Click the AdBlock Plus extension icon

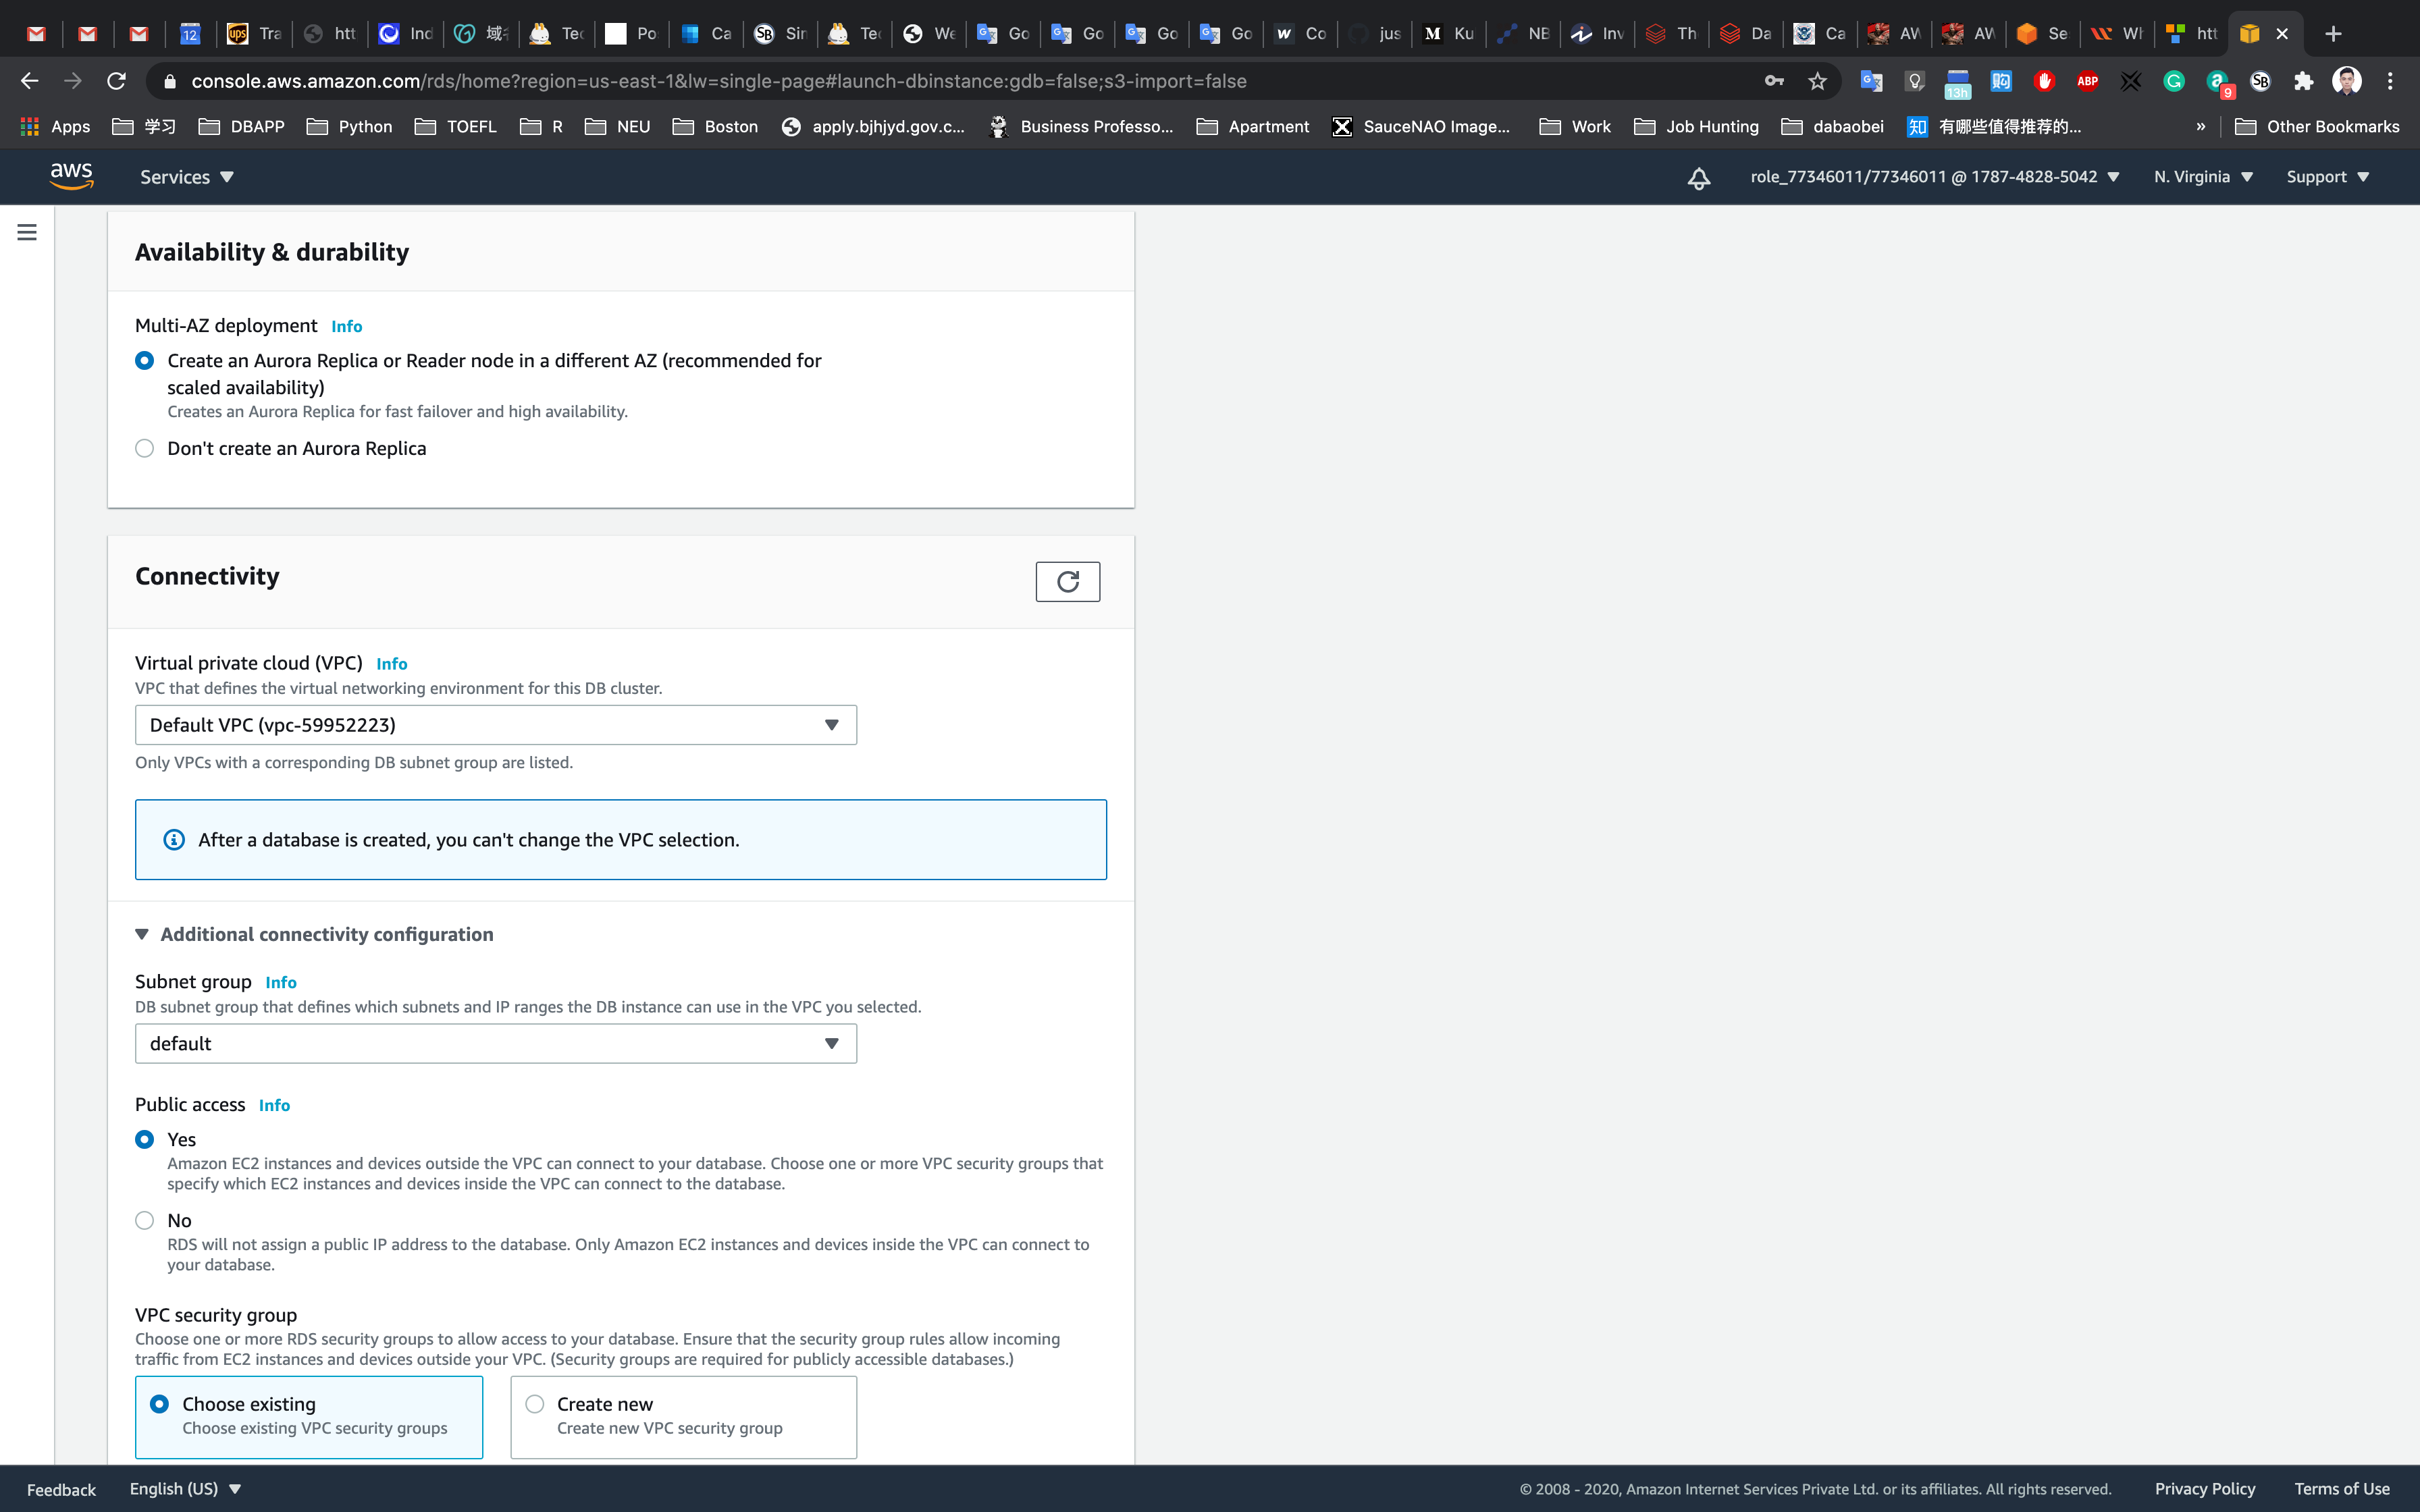(x=2087, y=81)
